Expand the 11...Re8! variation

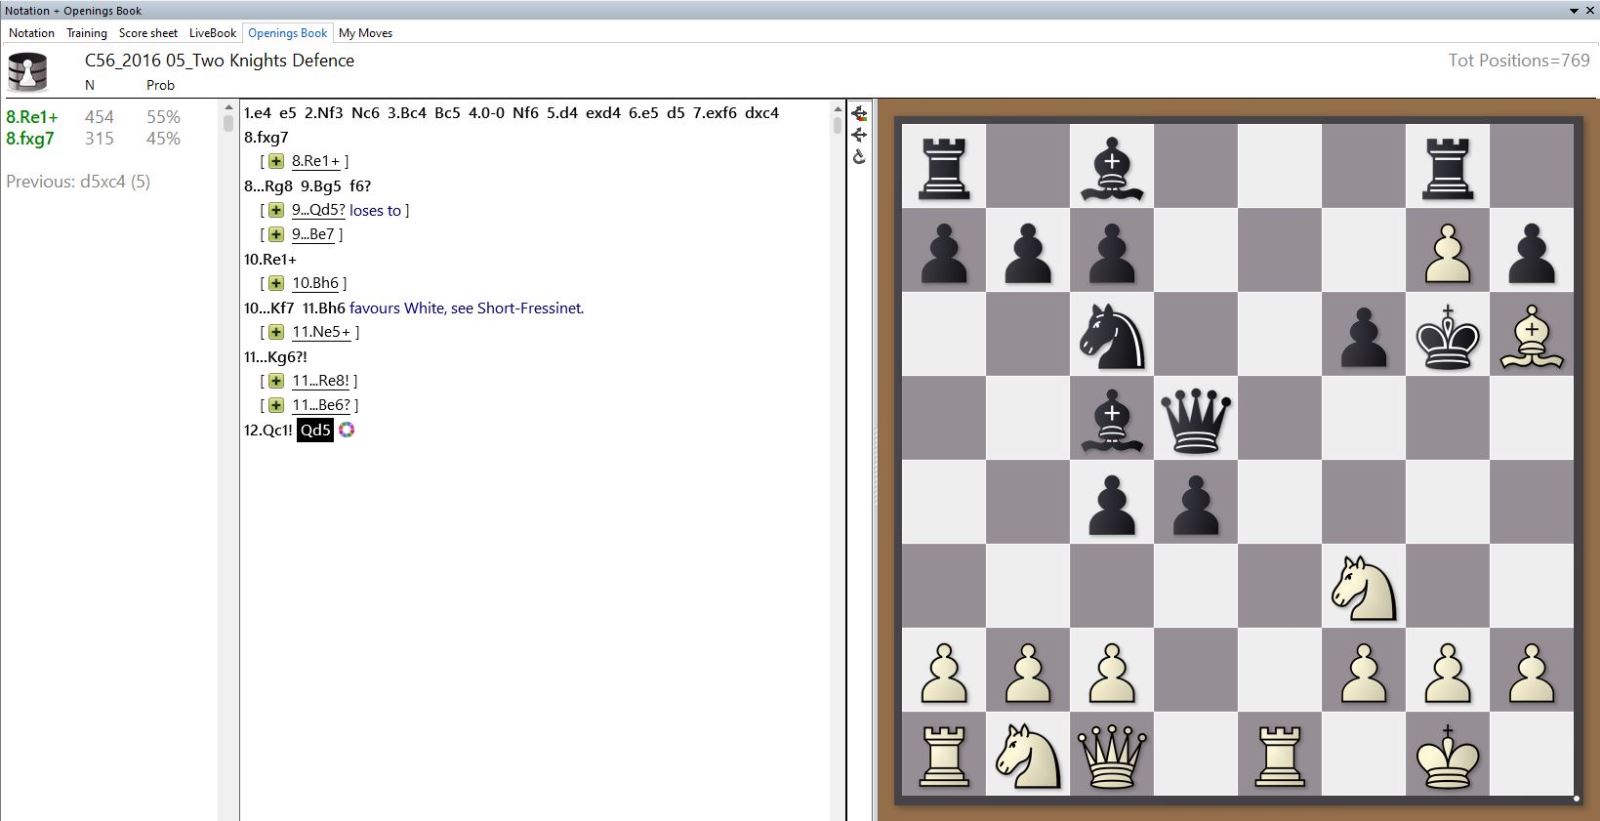(x=276, y=381)
